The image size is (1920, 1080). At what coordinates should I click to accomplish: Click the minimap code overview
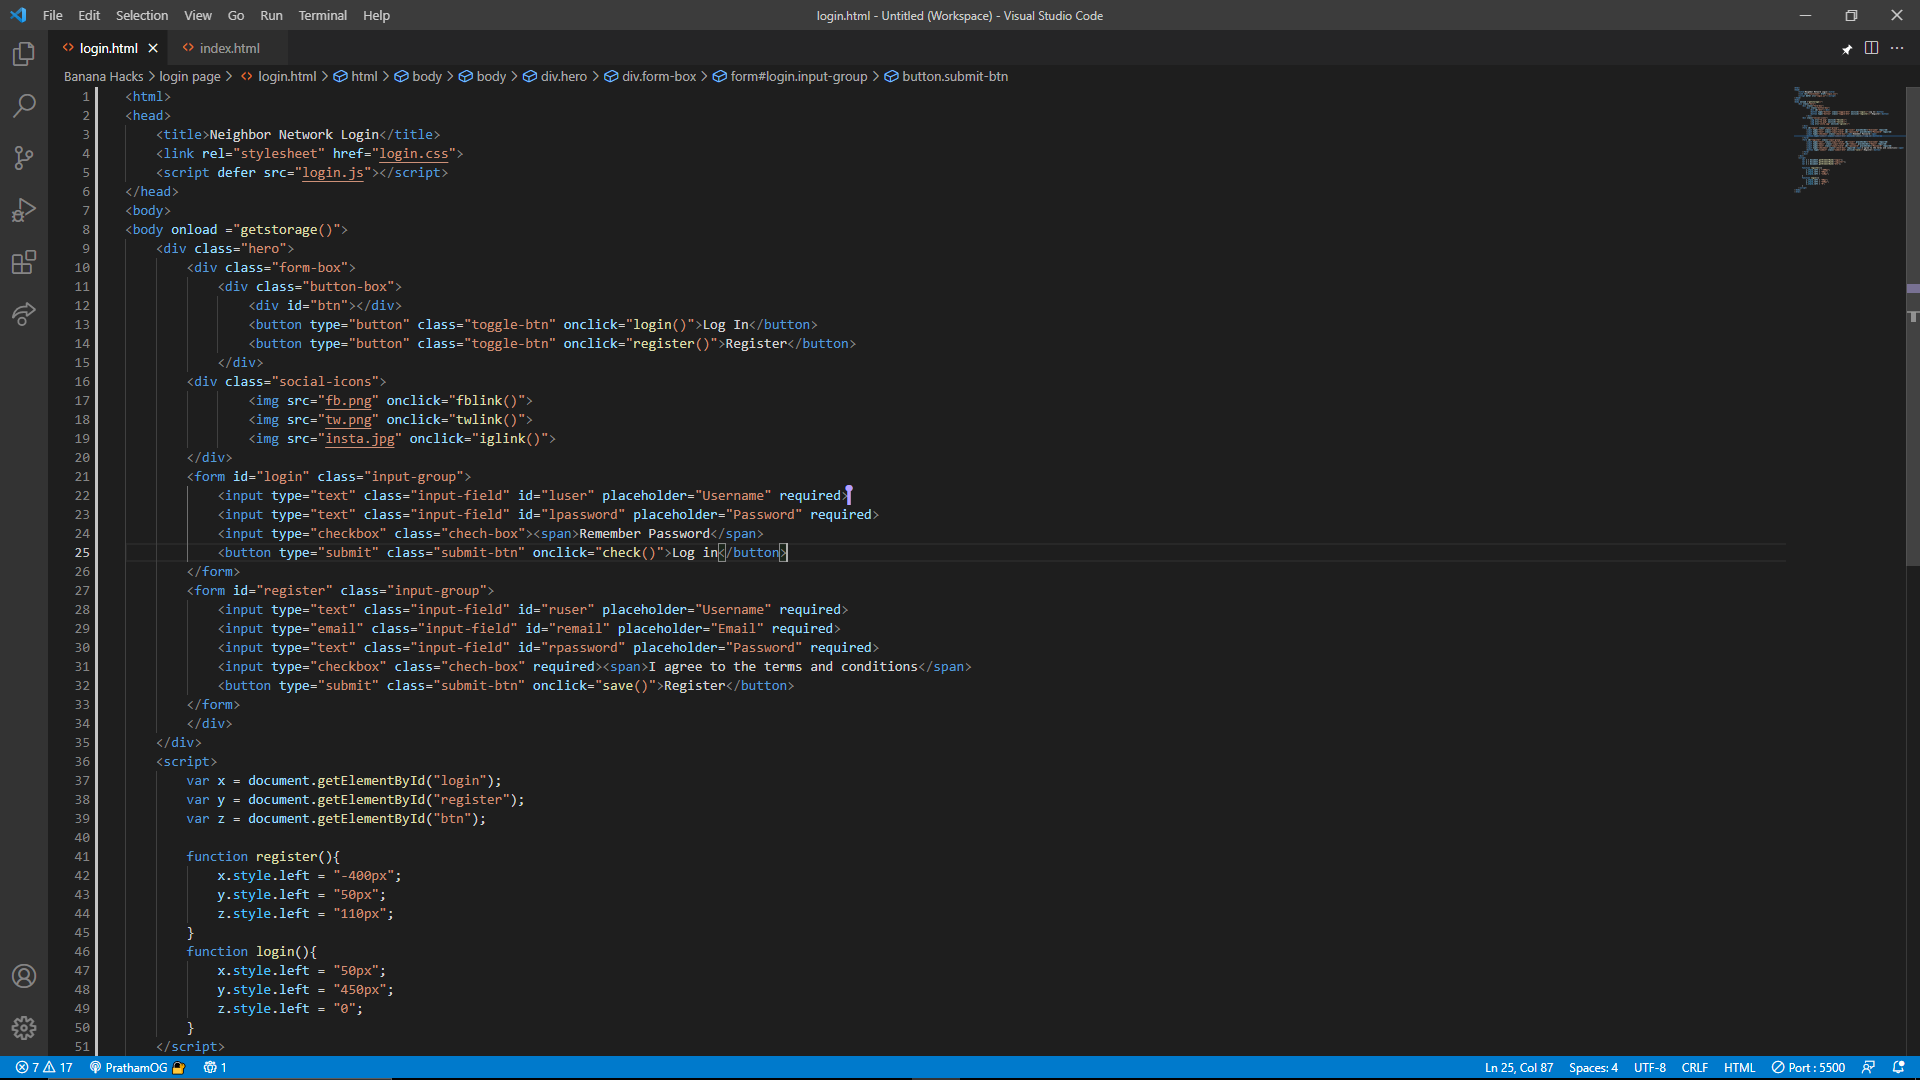[1846, 140]
